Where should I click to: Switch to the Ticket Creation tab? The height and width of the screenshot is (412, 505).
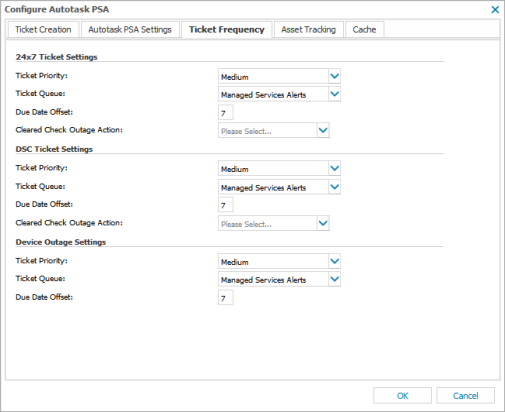pyautogui.click(x=43, y=30)
